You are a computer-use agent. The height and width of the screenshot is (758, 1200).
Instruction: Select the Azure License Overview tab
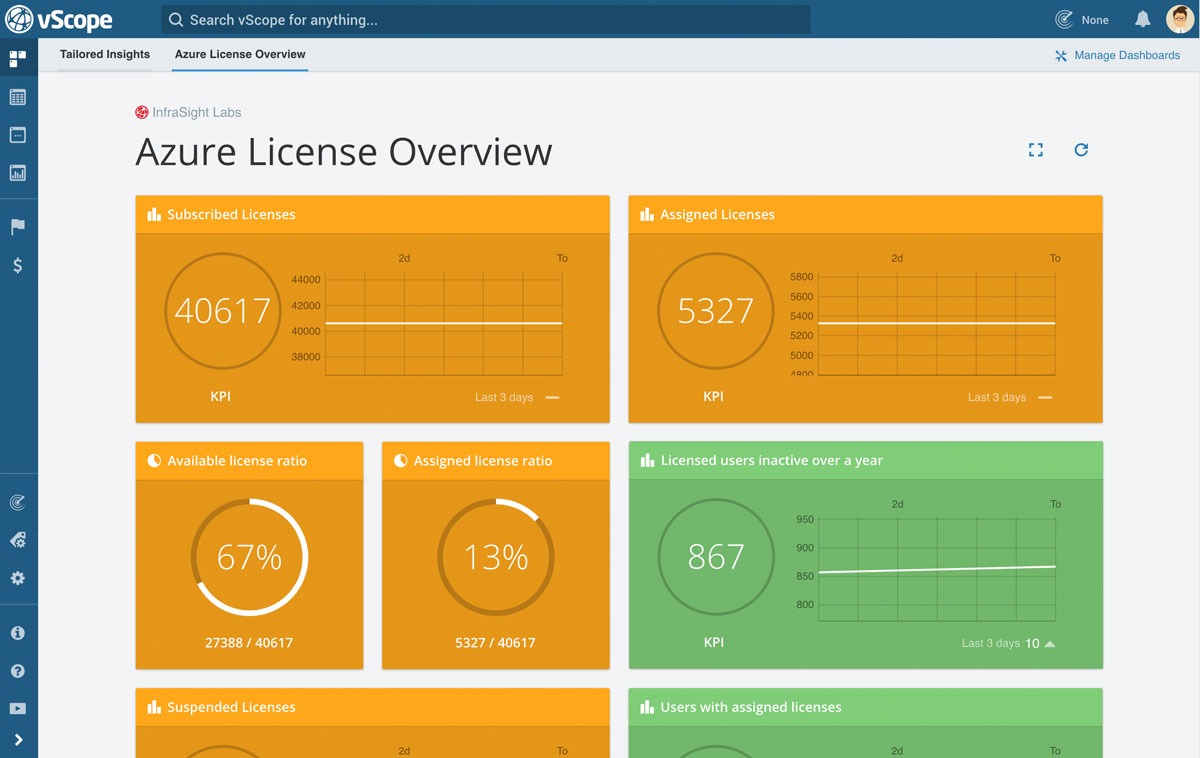pyautogui.click(x=240, y=54)
